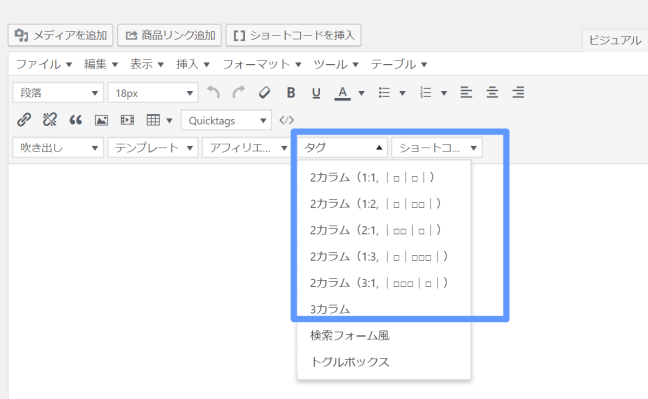Switch to the ビジュアル tab

pos(615,40)
